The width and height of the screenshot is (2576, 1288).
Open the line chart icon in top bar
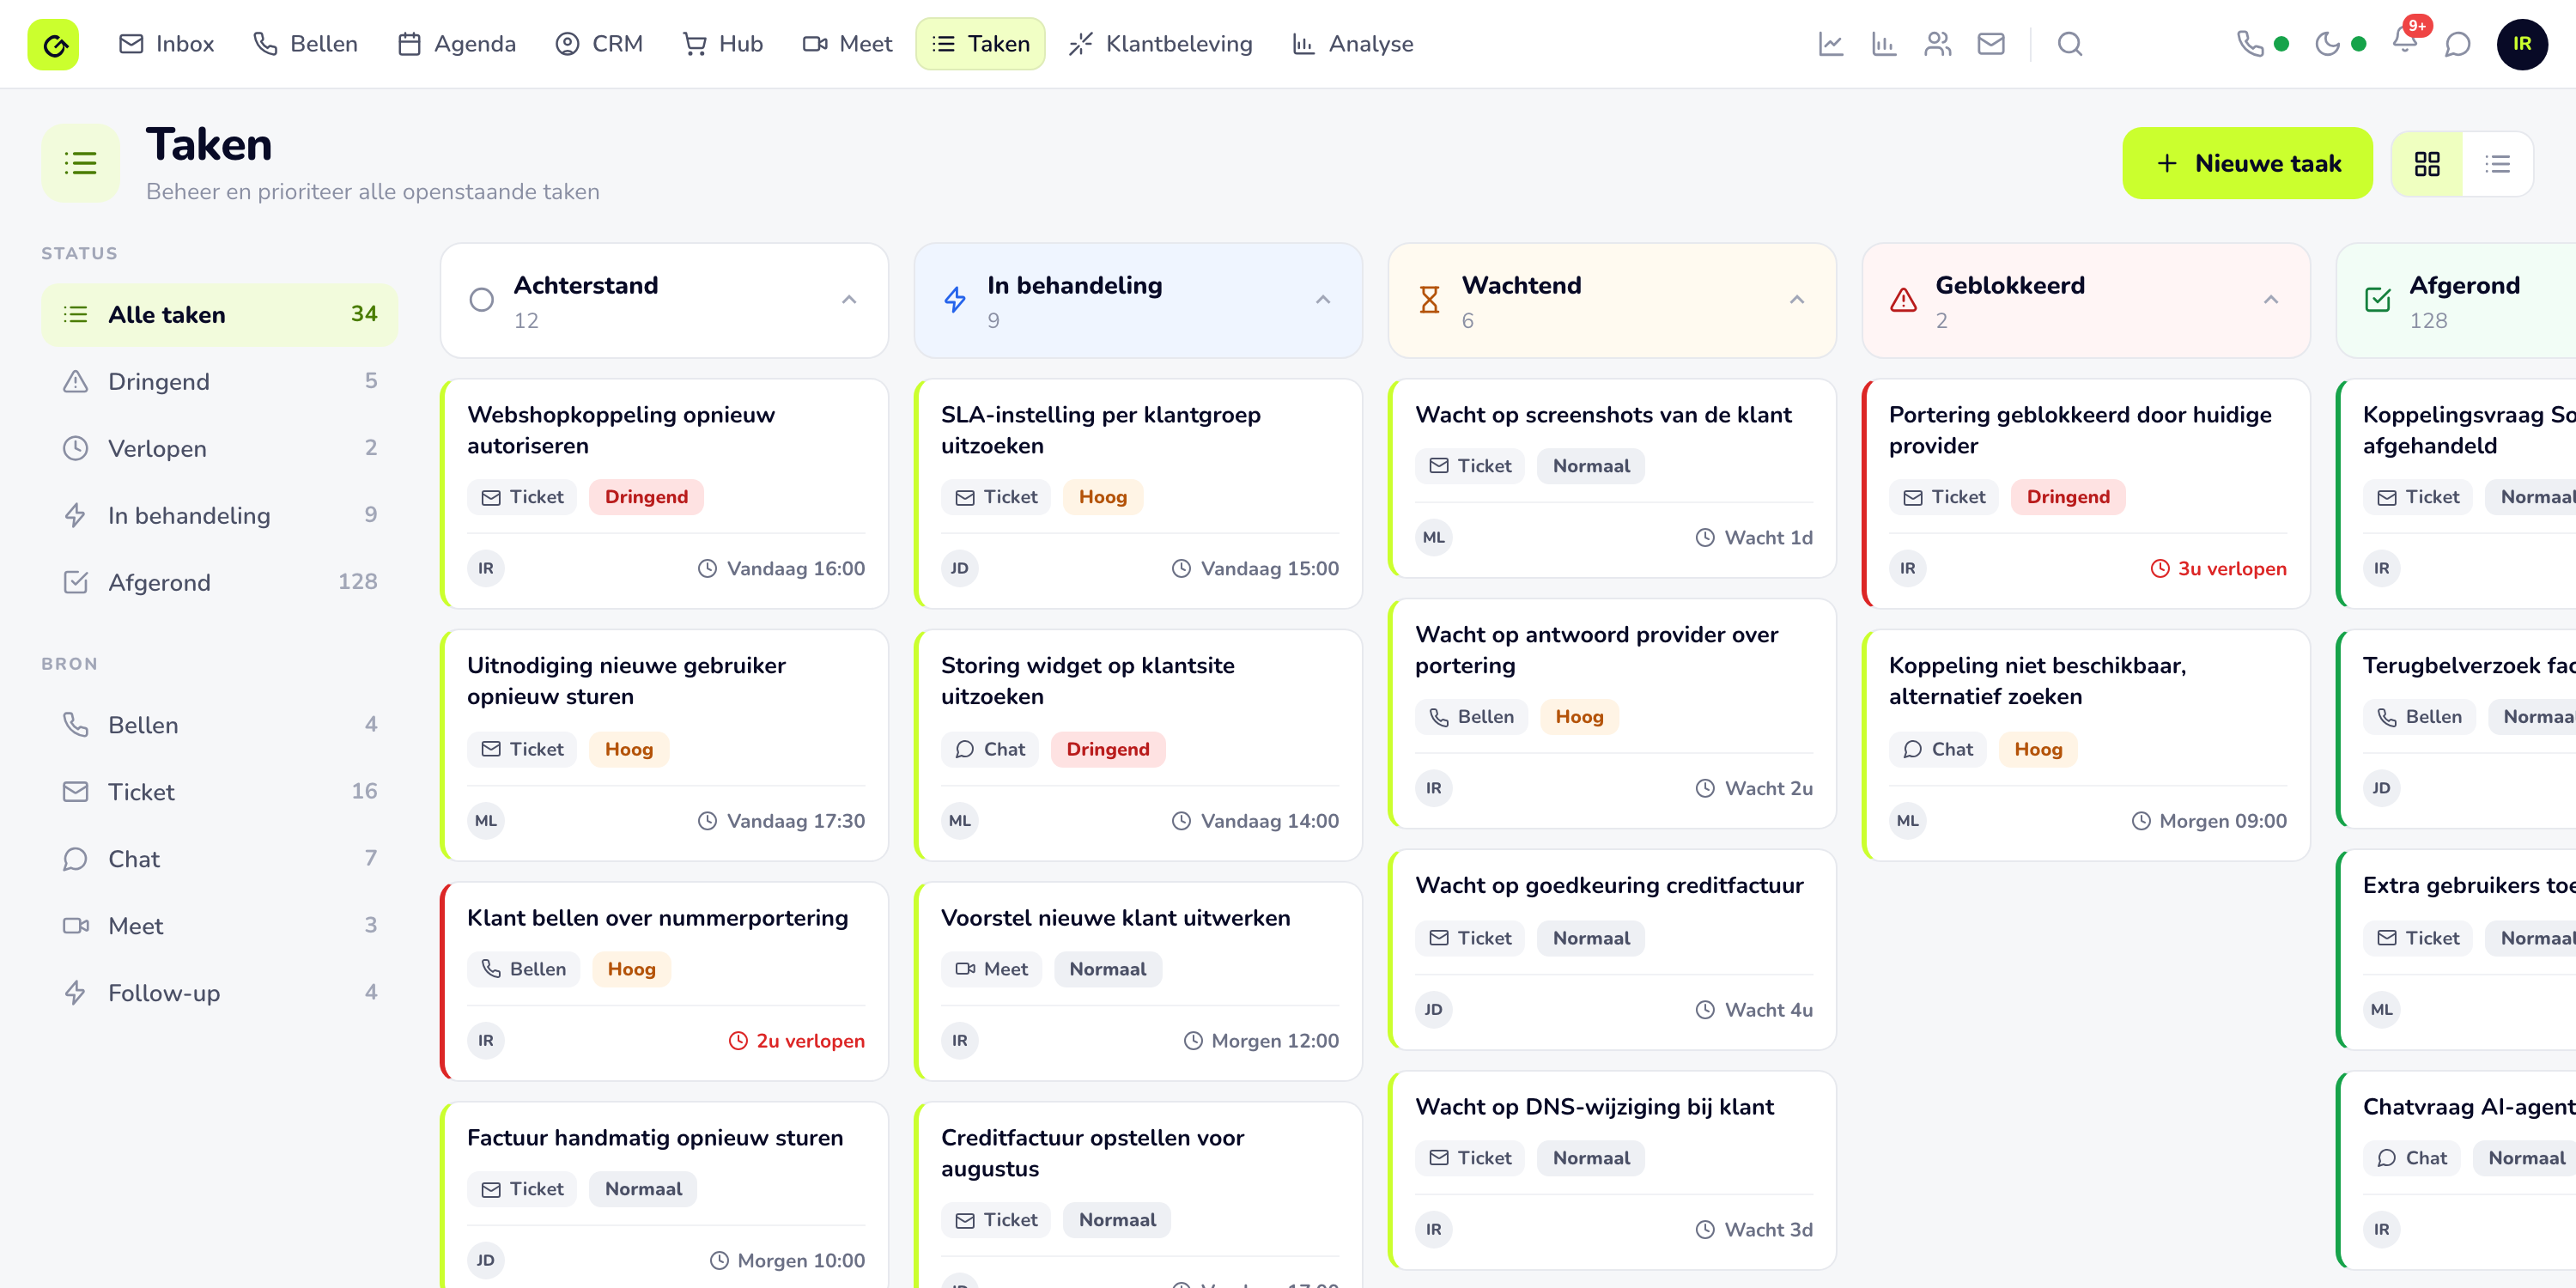point(1830,44)
